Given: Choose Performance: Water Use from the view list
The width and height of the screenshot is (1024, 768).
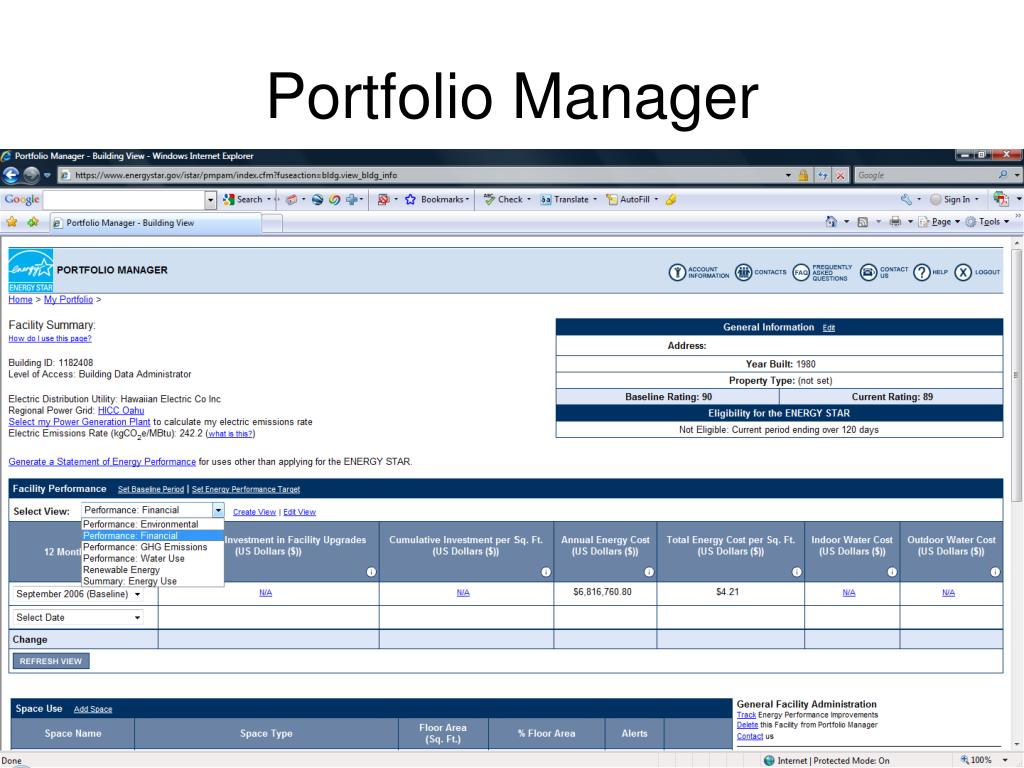Looking at the screenshot, I should click(153, 558).
